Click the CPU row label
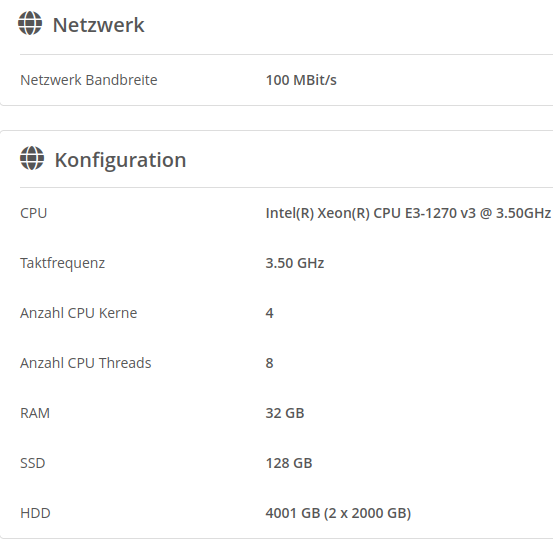Screen dimensions: 554x539 (x=34, y=213)
